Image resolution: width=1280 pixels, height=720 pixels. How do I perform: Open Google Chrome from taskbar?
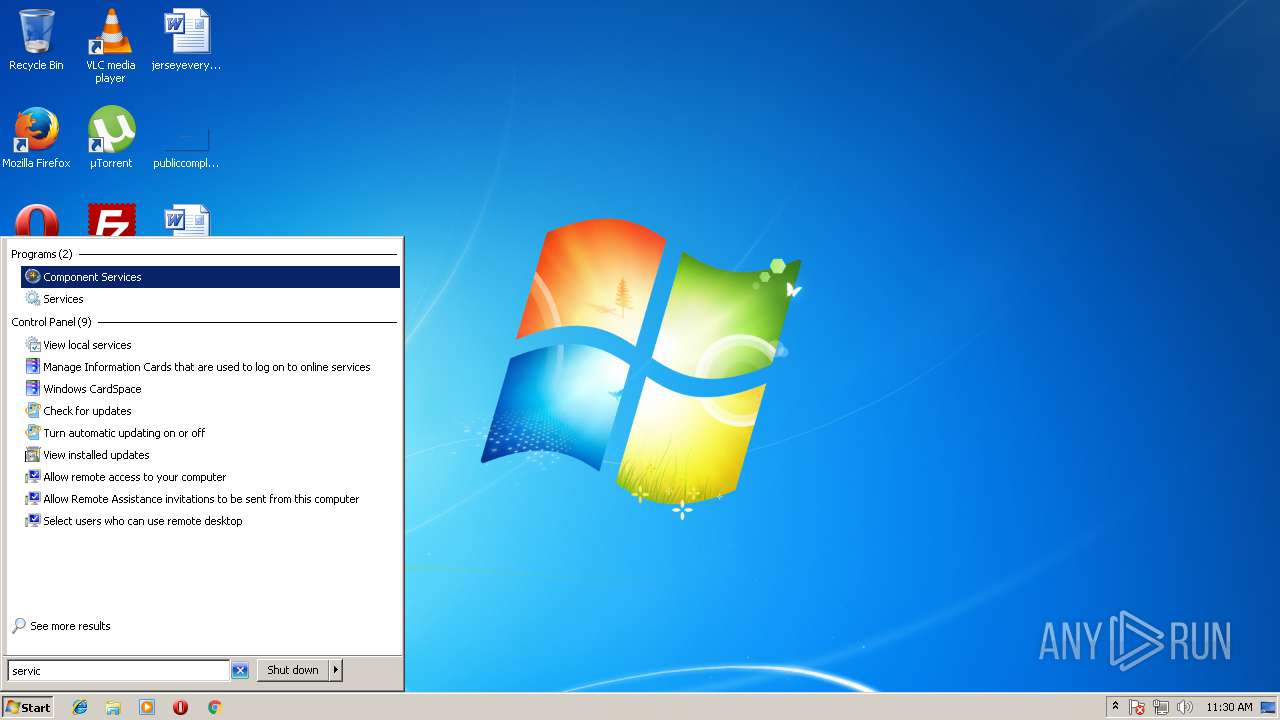(214, 707)
